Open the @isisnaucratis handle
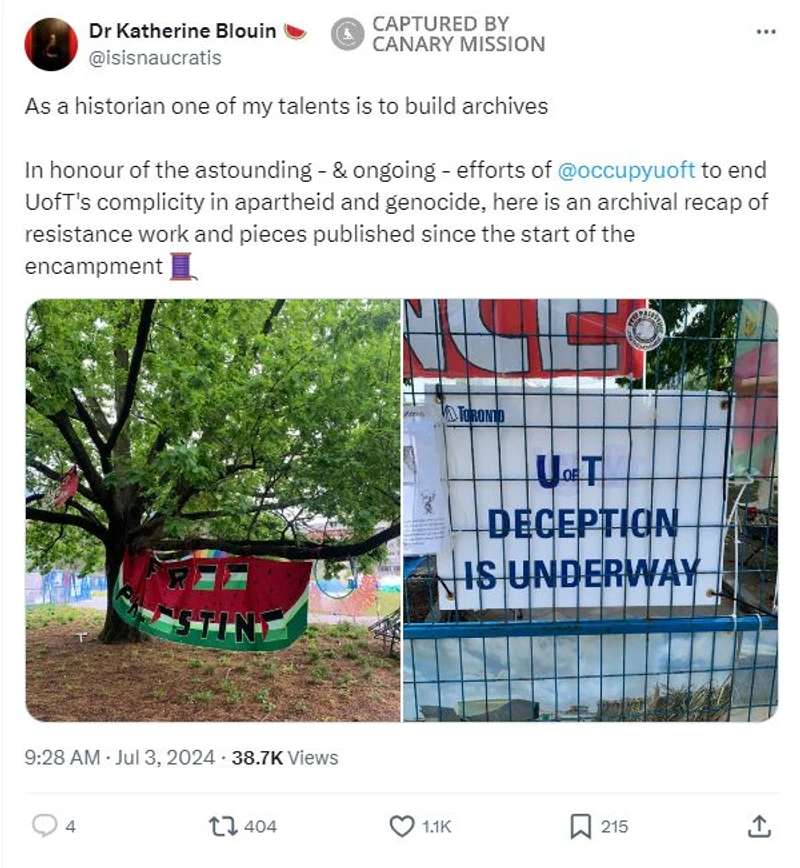Image resolution: width=800 pixels, height=868 pixels. pos(155,58)
